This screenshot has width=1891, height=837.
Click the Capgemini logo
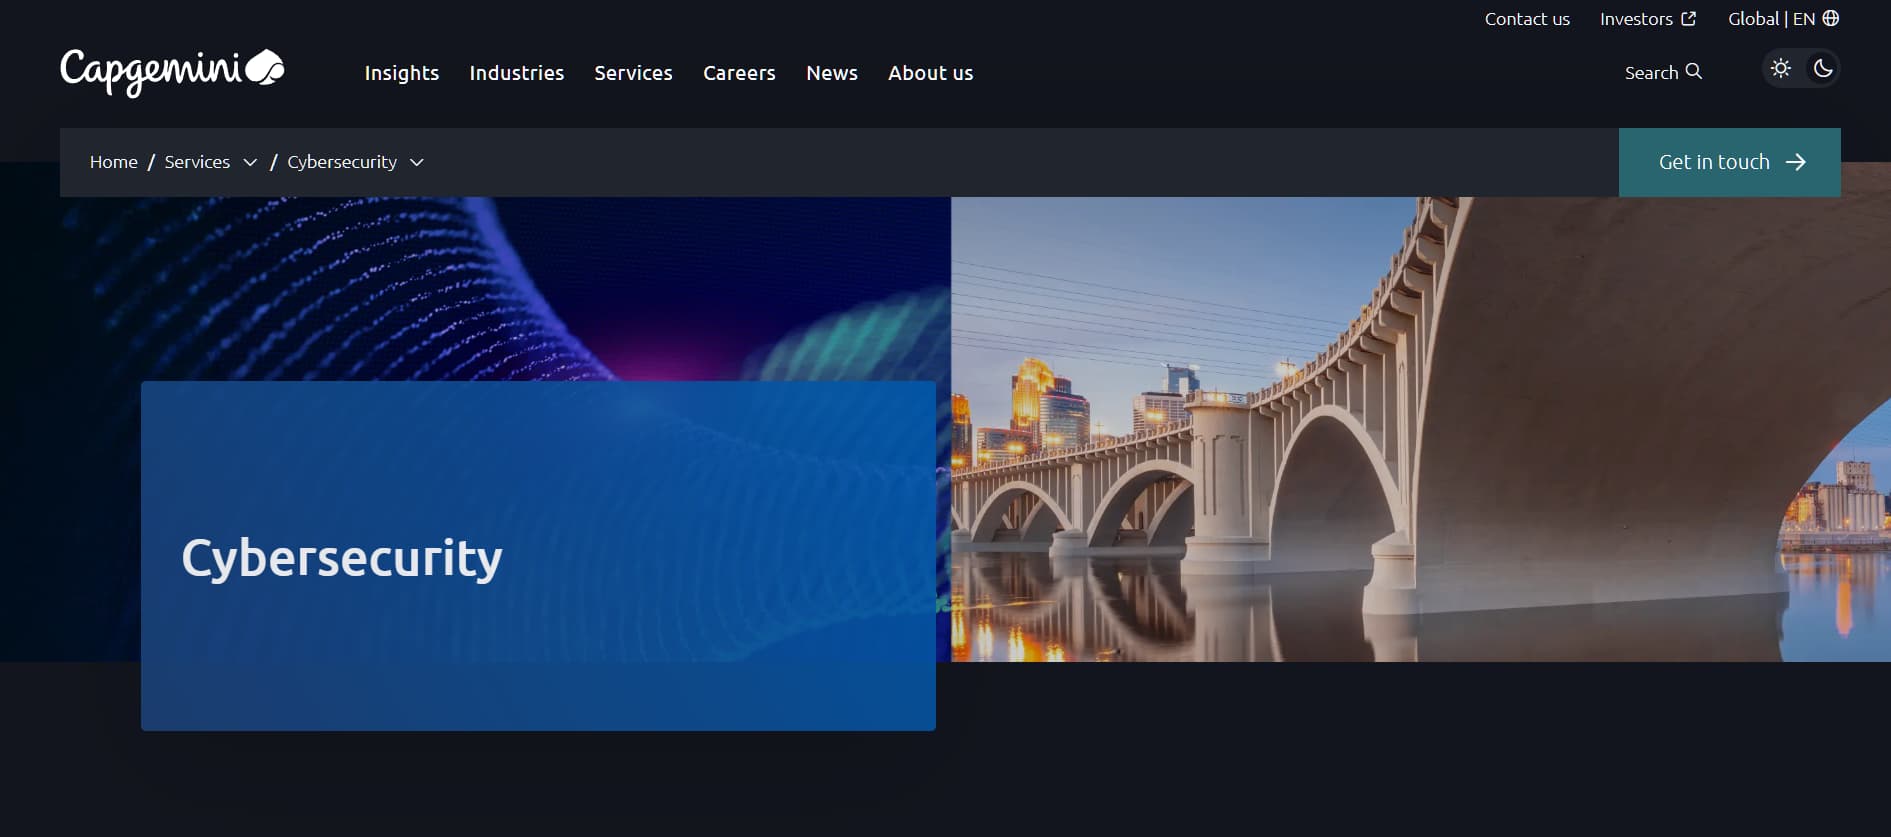[x=172, y=72]
